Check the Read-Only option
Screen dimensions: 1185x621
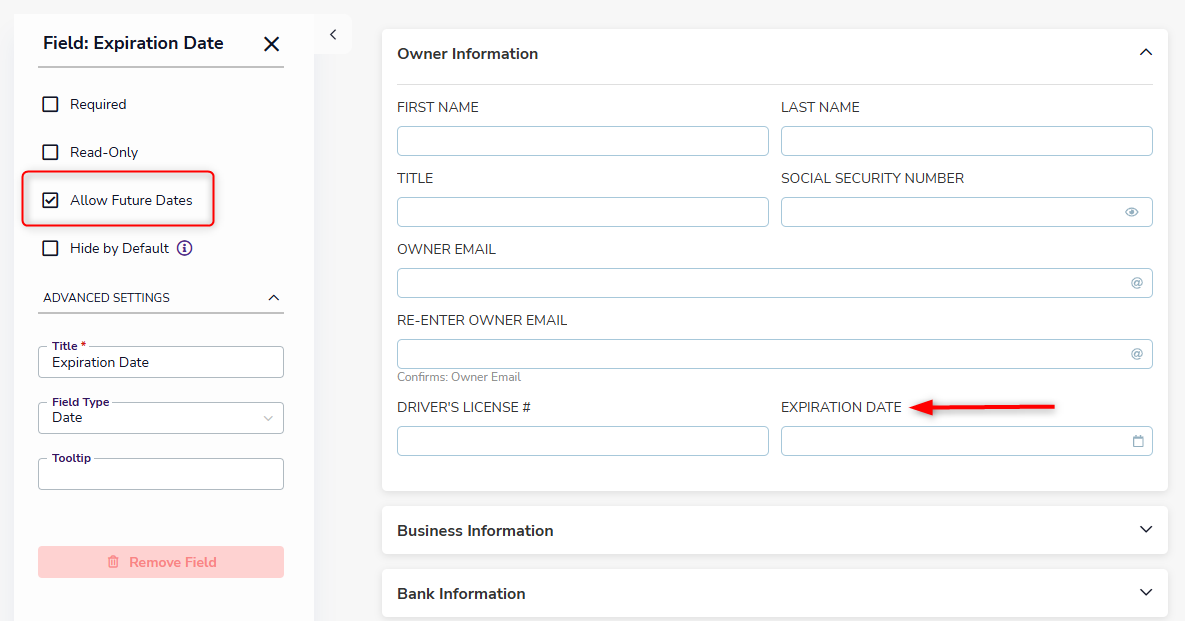pos(51,152)
